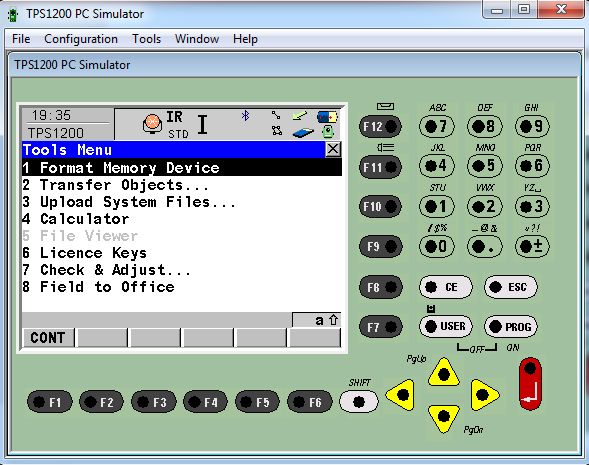This screenshot has width=589, height=465.
Task: Open the Configuration menu
Action: click(81, 39)
